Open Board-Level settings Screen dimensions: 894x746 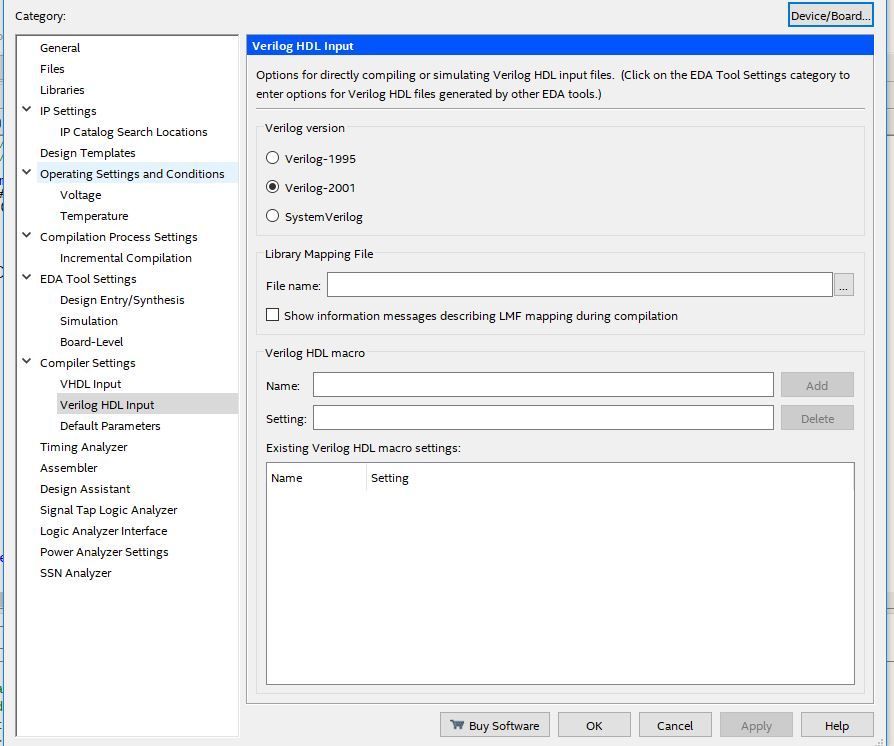click(91, 342)
